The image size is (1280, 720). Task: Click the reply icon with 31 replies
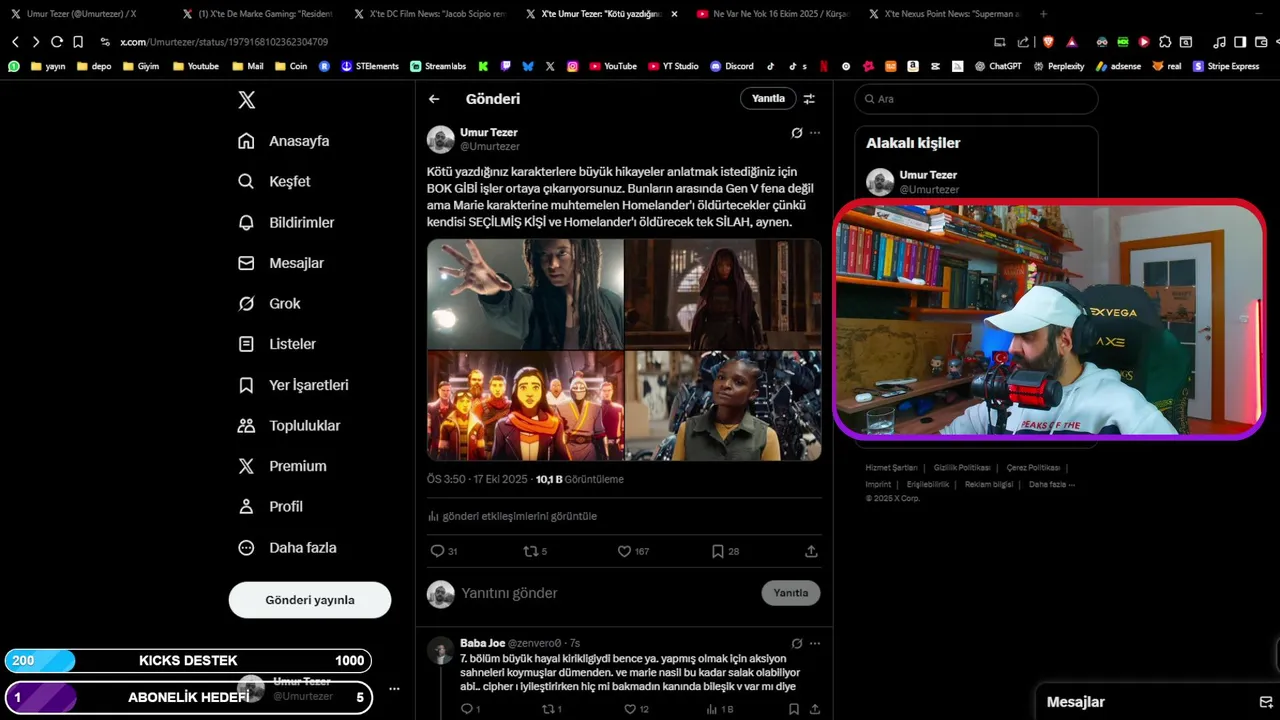[x=437, y=551]
